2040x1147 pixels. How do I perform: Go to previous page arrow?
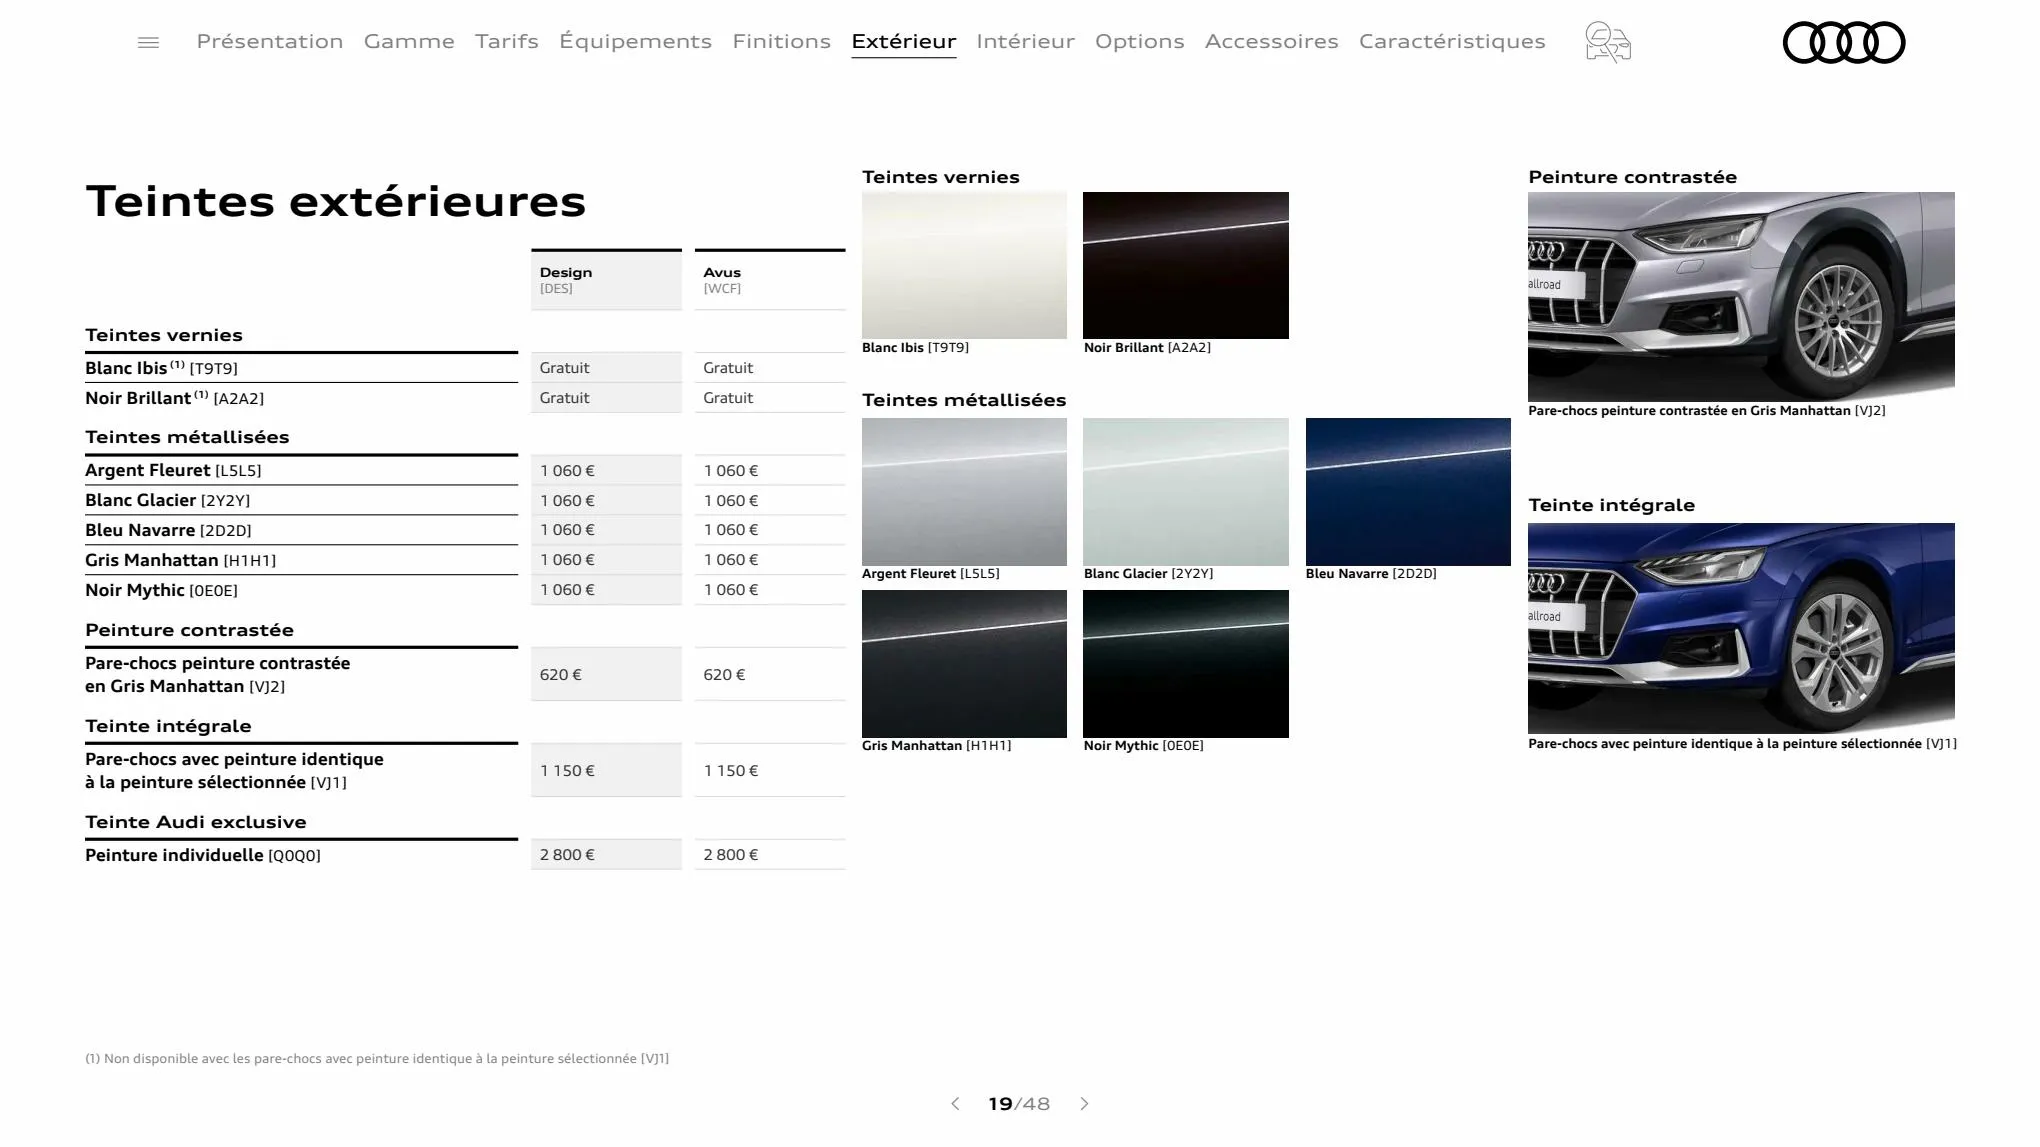pyautogui.click(x=955, y=1104)
